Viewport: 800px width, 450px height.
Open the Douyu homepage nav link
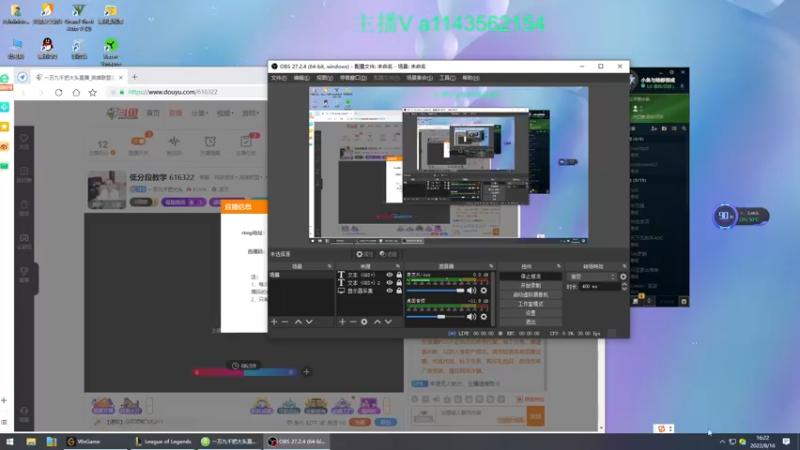pos(153,113)
